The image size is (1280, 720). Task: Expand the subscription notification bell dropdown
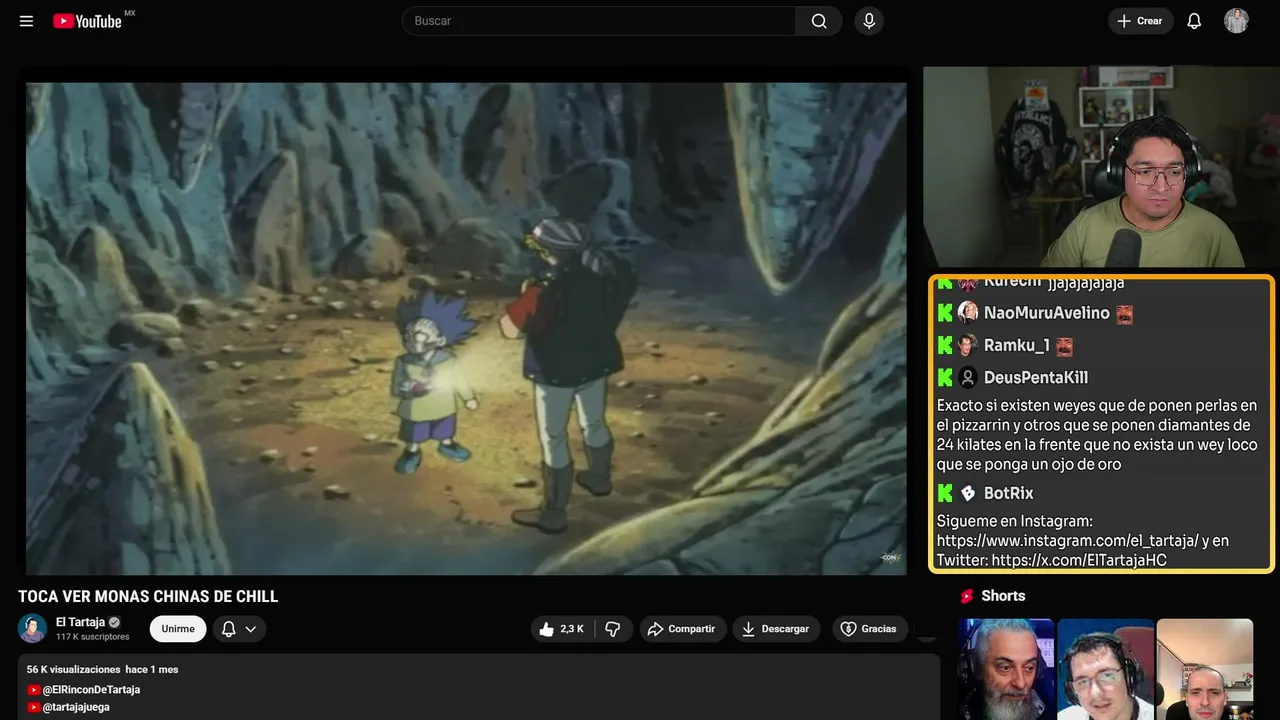pos(239,629)
